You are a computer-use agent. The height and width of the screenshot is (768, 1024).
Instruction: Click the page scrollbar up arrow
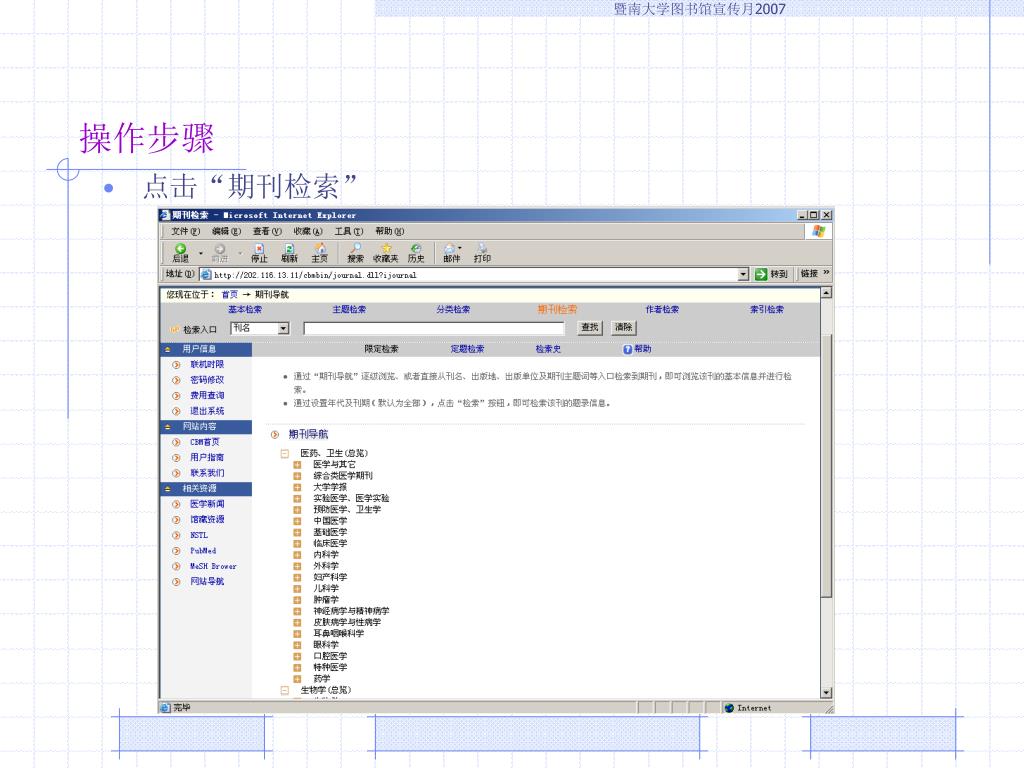point(826,293)
